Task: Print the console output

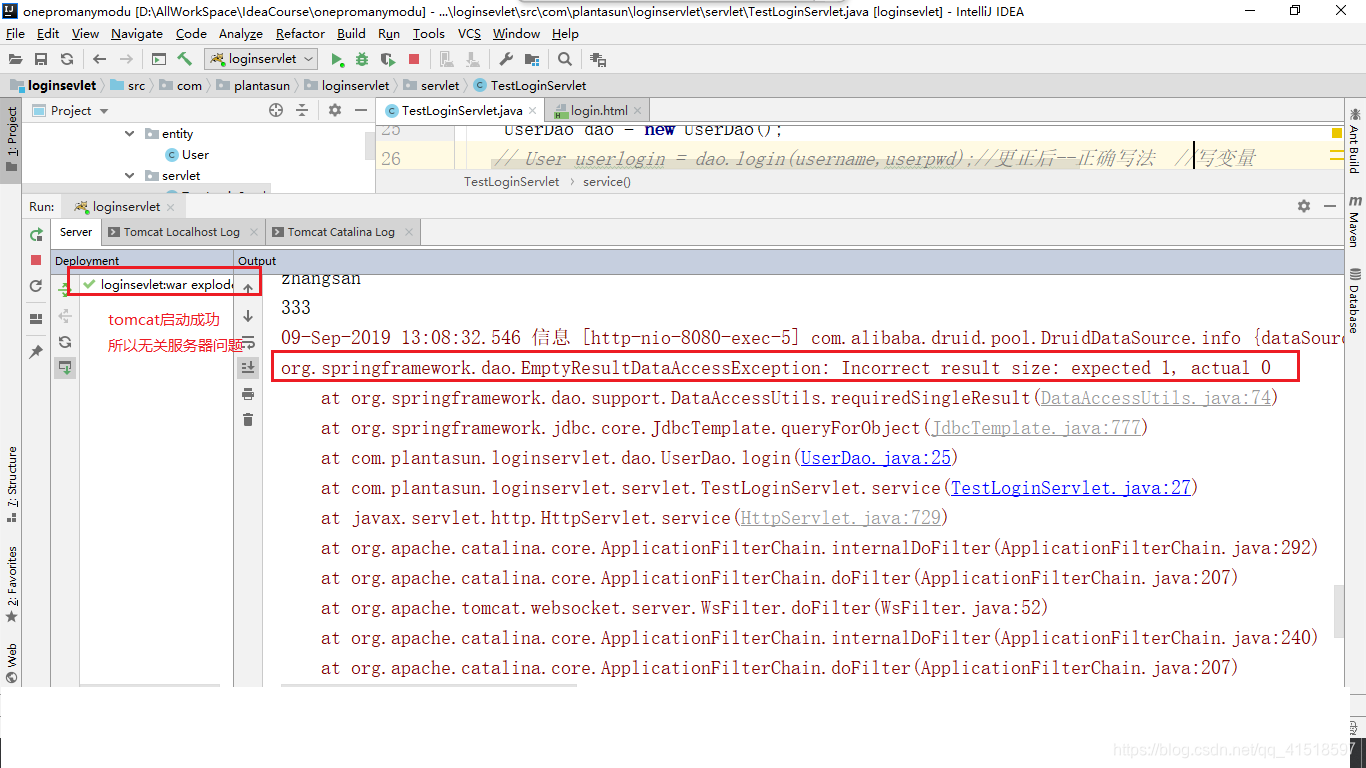Action: 248,394
